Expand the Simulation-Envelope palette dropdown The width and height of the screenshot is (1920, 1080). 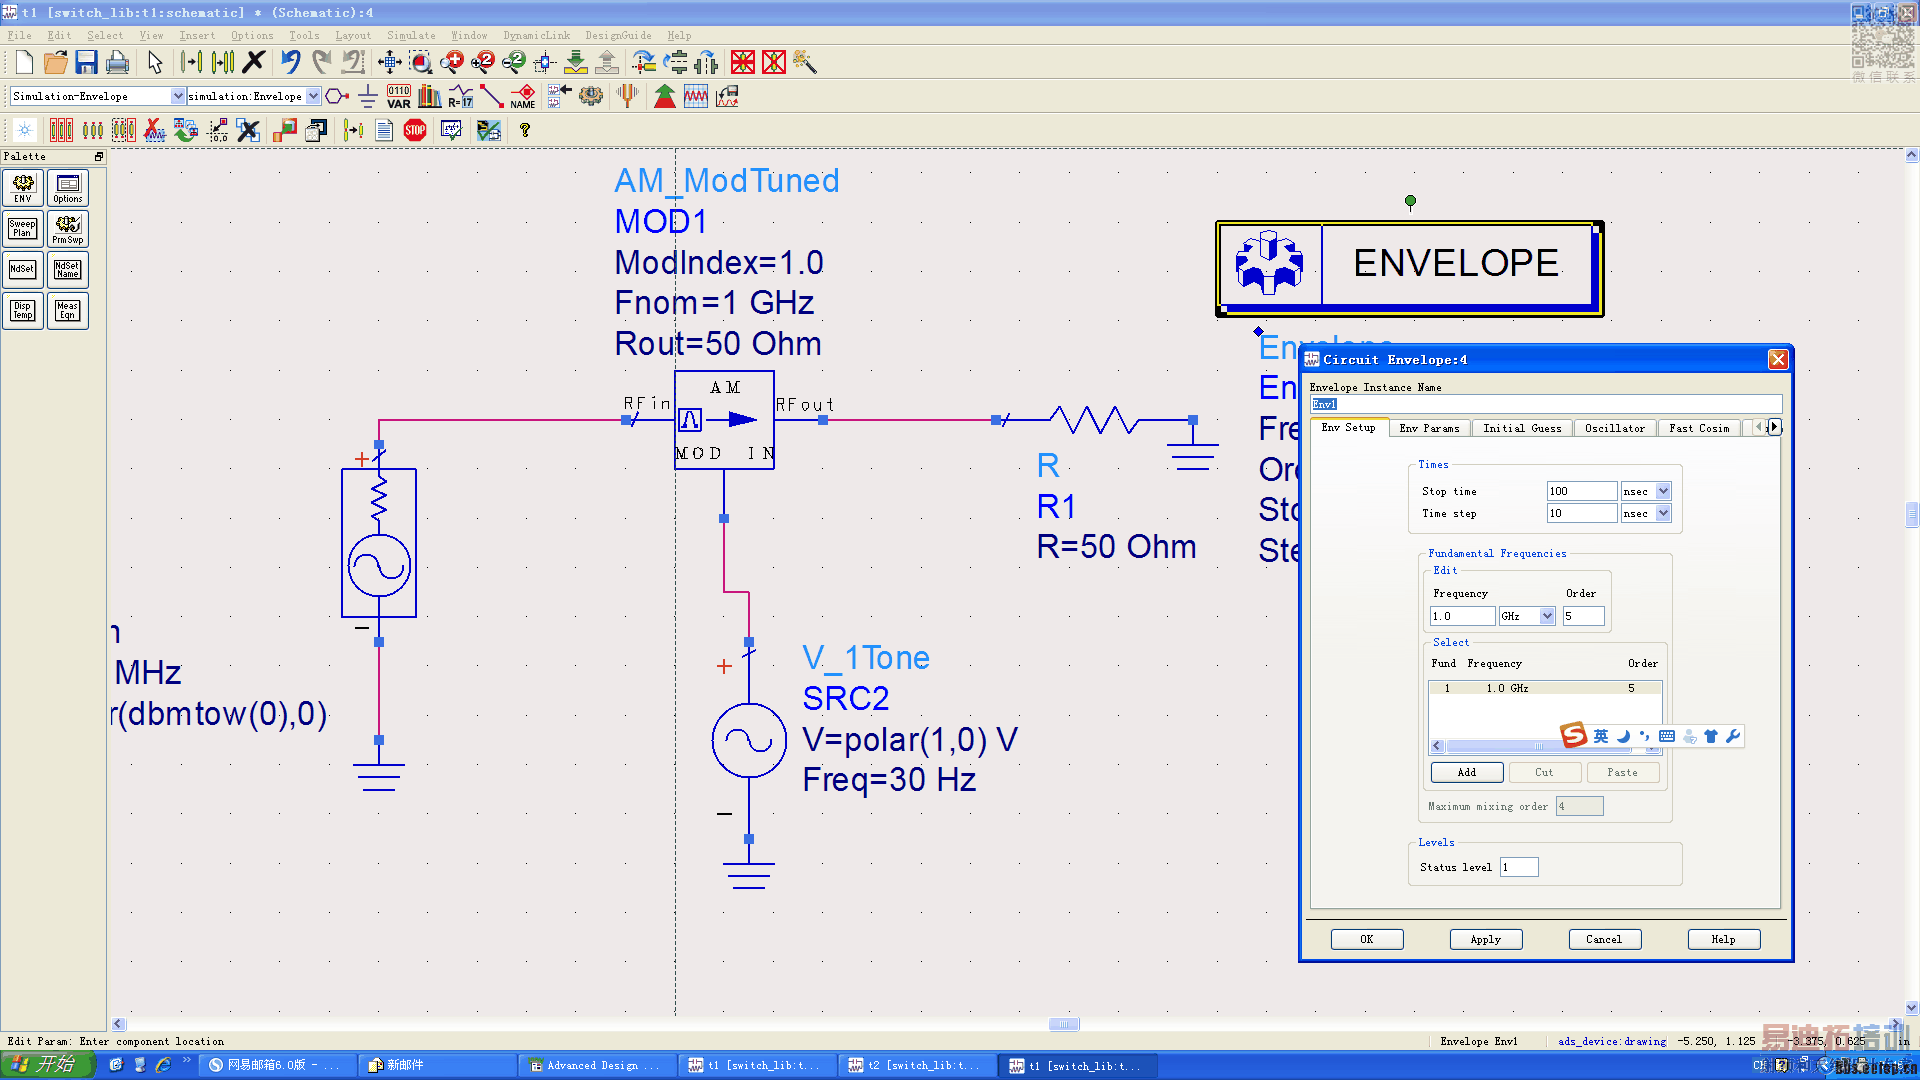178,96
